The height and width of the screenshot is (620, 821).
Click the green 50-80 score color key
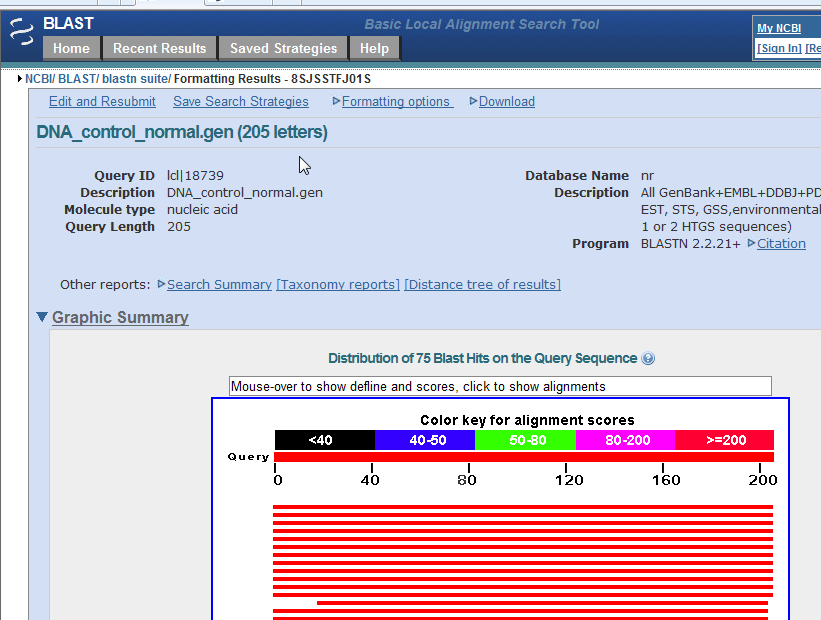click(525, 440)
